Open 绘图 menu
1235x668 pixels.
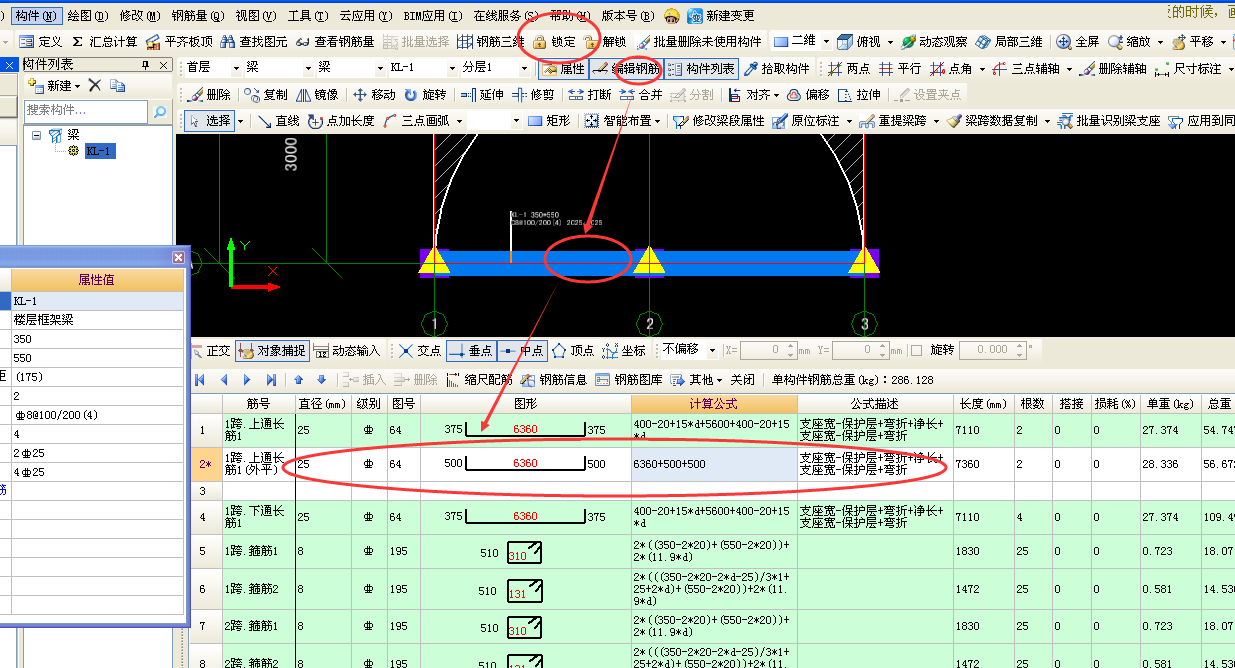pos(87,16)
